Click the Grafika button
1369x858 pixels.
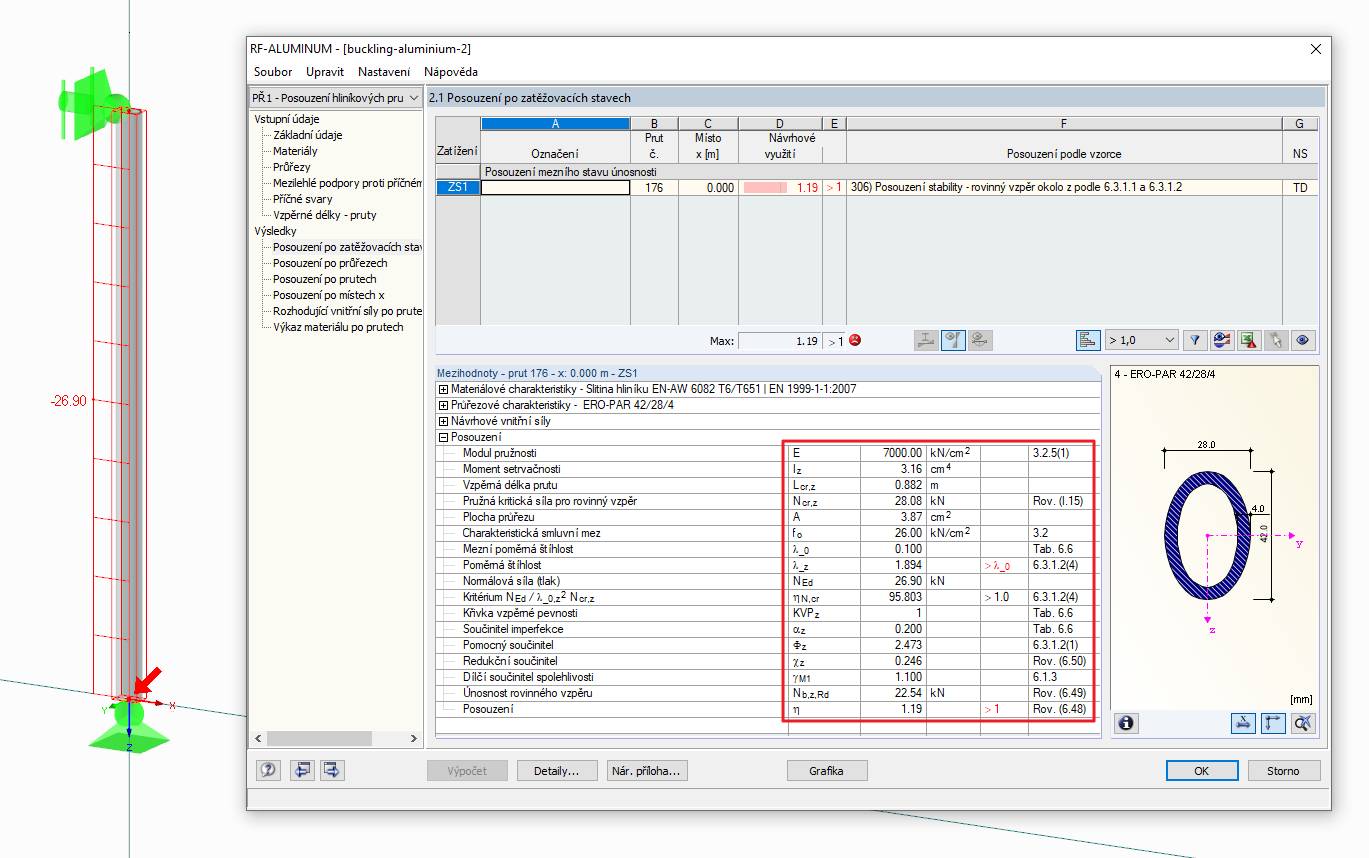[827, 771]
